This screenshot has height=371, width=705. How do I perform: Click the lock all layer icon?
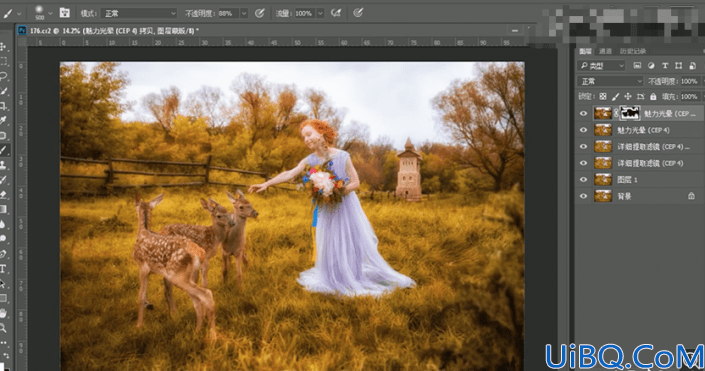(x=653, y=97)
